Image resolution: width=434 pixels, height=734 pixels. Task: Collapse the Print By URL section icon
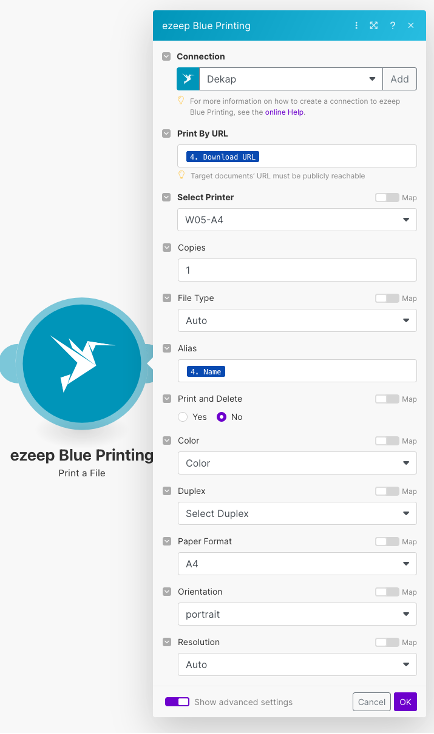coord(166,133)
